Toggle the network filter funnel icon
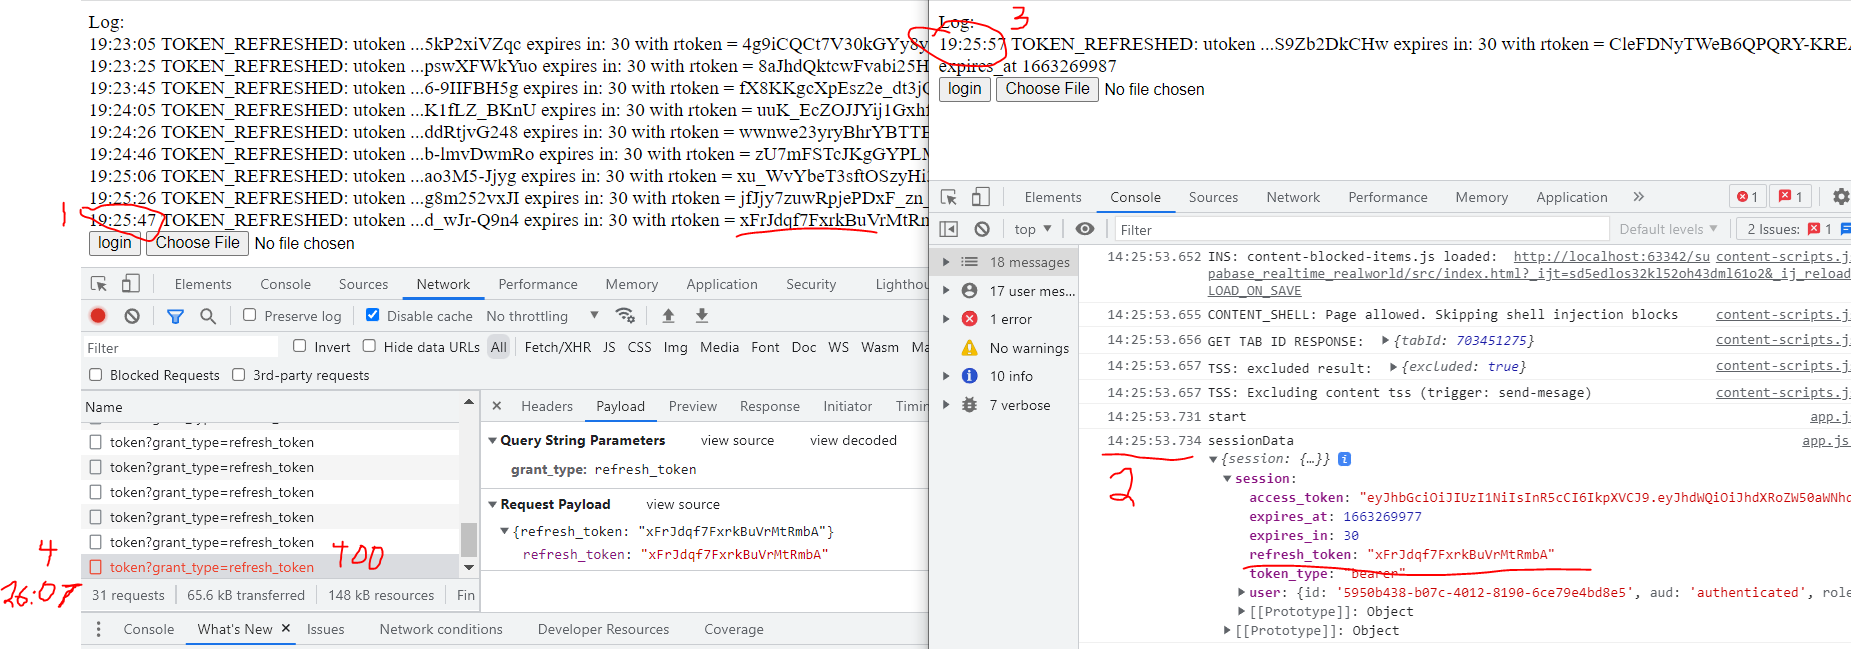Screen dimensions: 1851x649 point(175,316)
